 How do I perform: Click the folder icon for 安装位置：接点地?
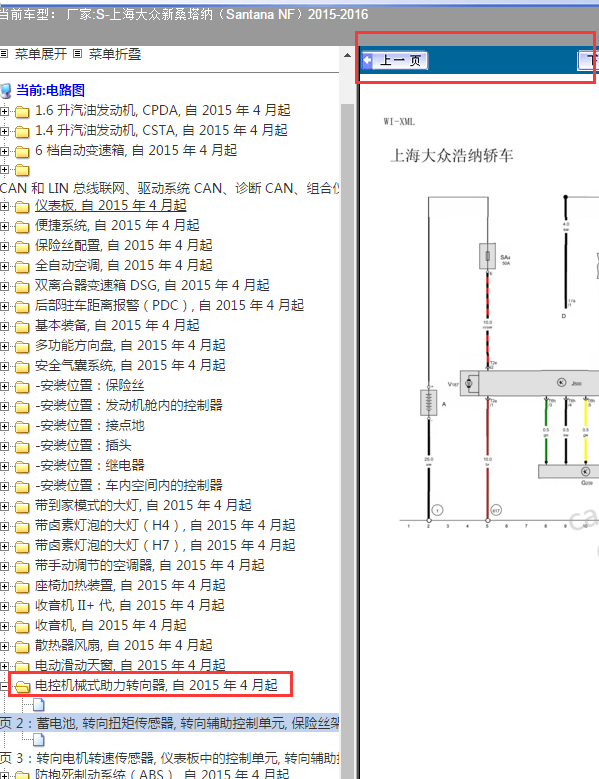(22, 426)
